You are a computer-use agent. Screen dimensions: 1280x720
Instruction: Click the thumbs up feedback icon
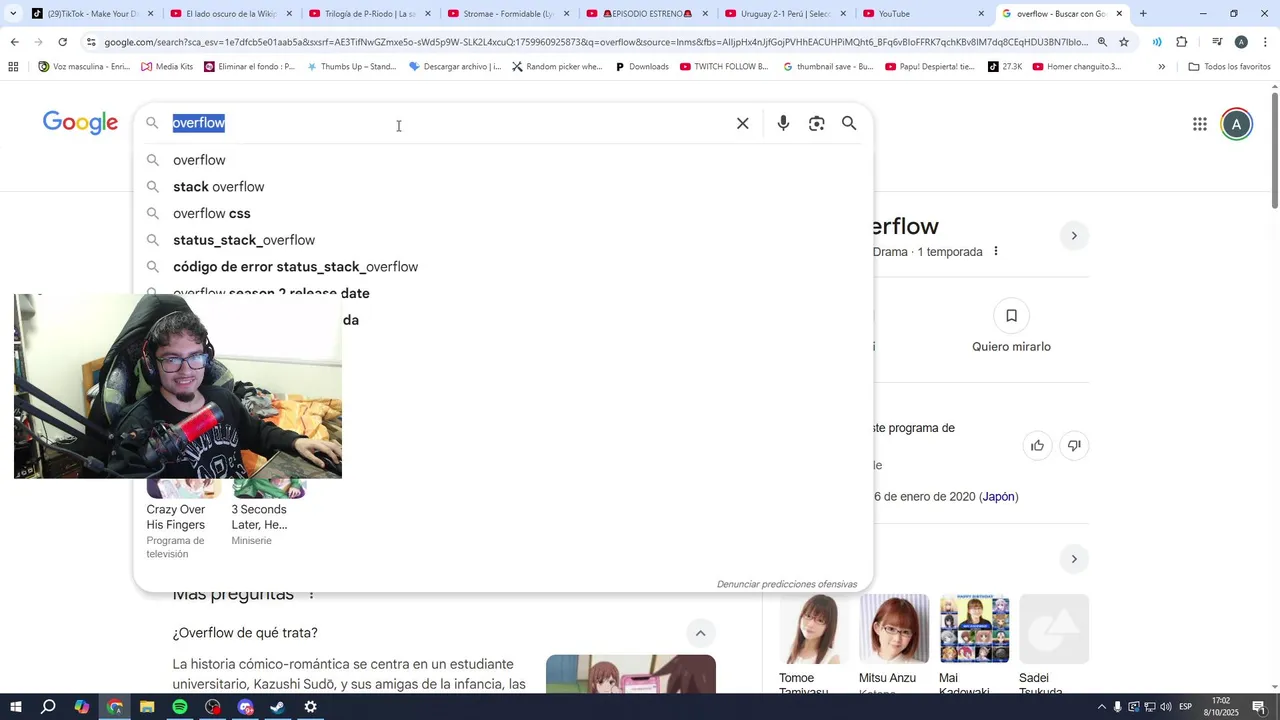1037,445
